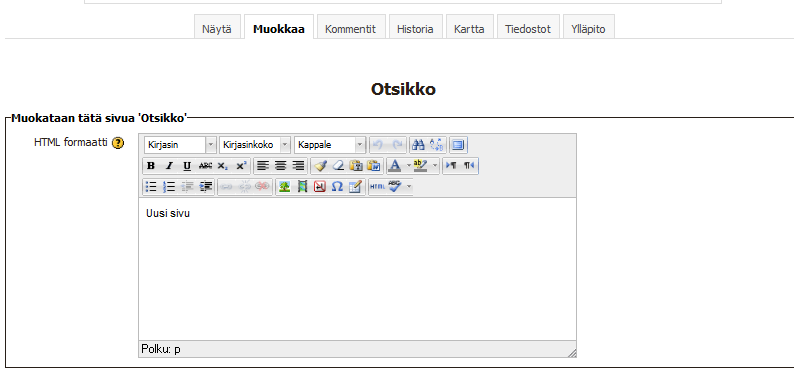794x382 pixels.
Task: Apply italic formatting
Action: (x=169, y=166)
